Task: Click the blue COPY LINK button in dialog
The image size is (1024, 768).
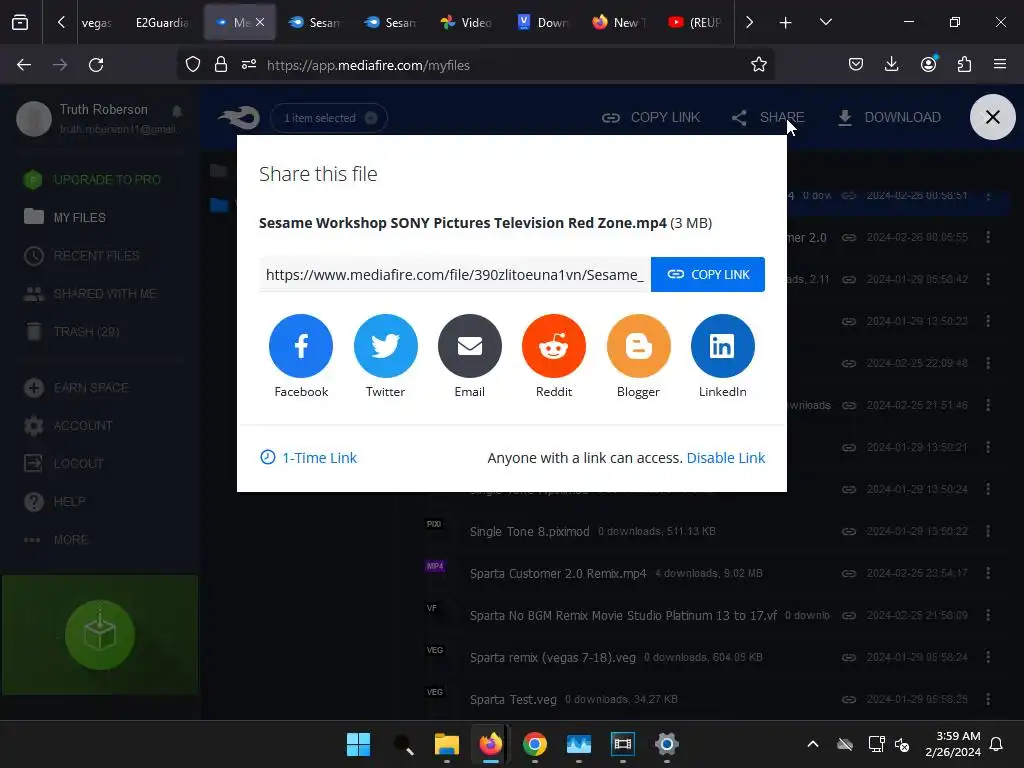Action: coord(708,274)
